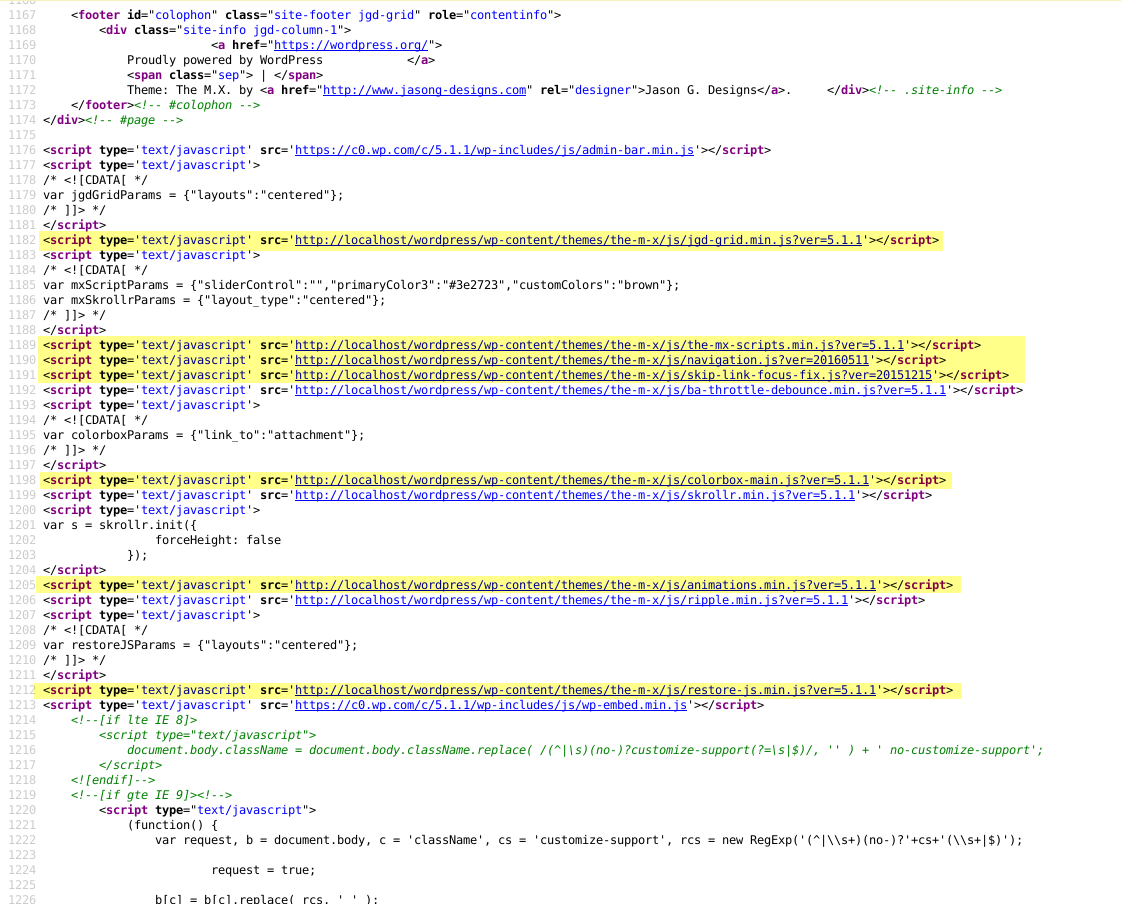Click the "<!-- #colophon -->" comment
The width and height of the screenshot is (1121, 904).
tap(197, 105)
